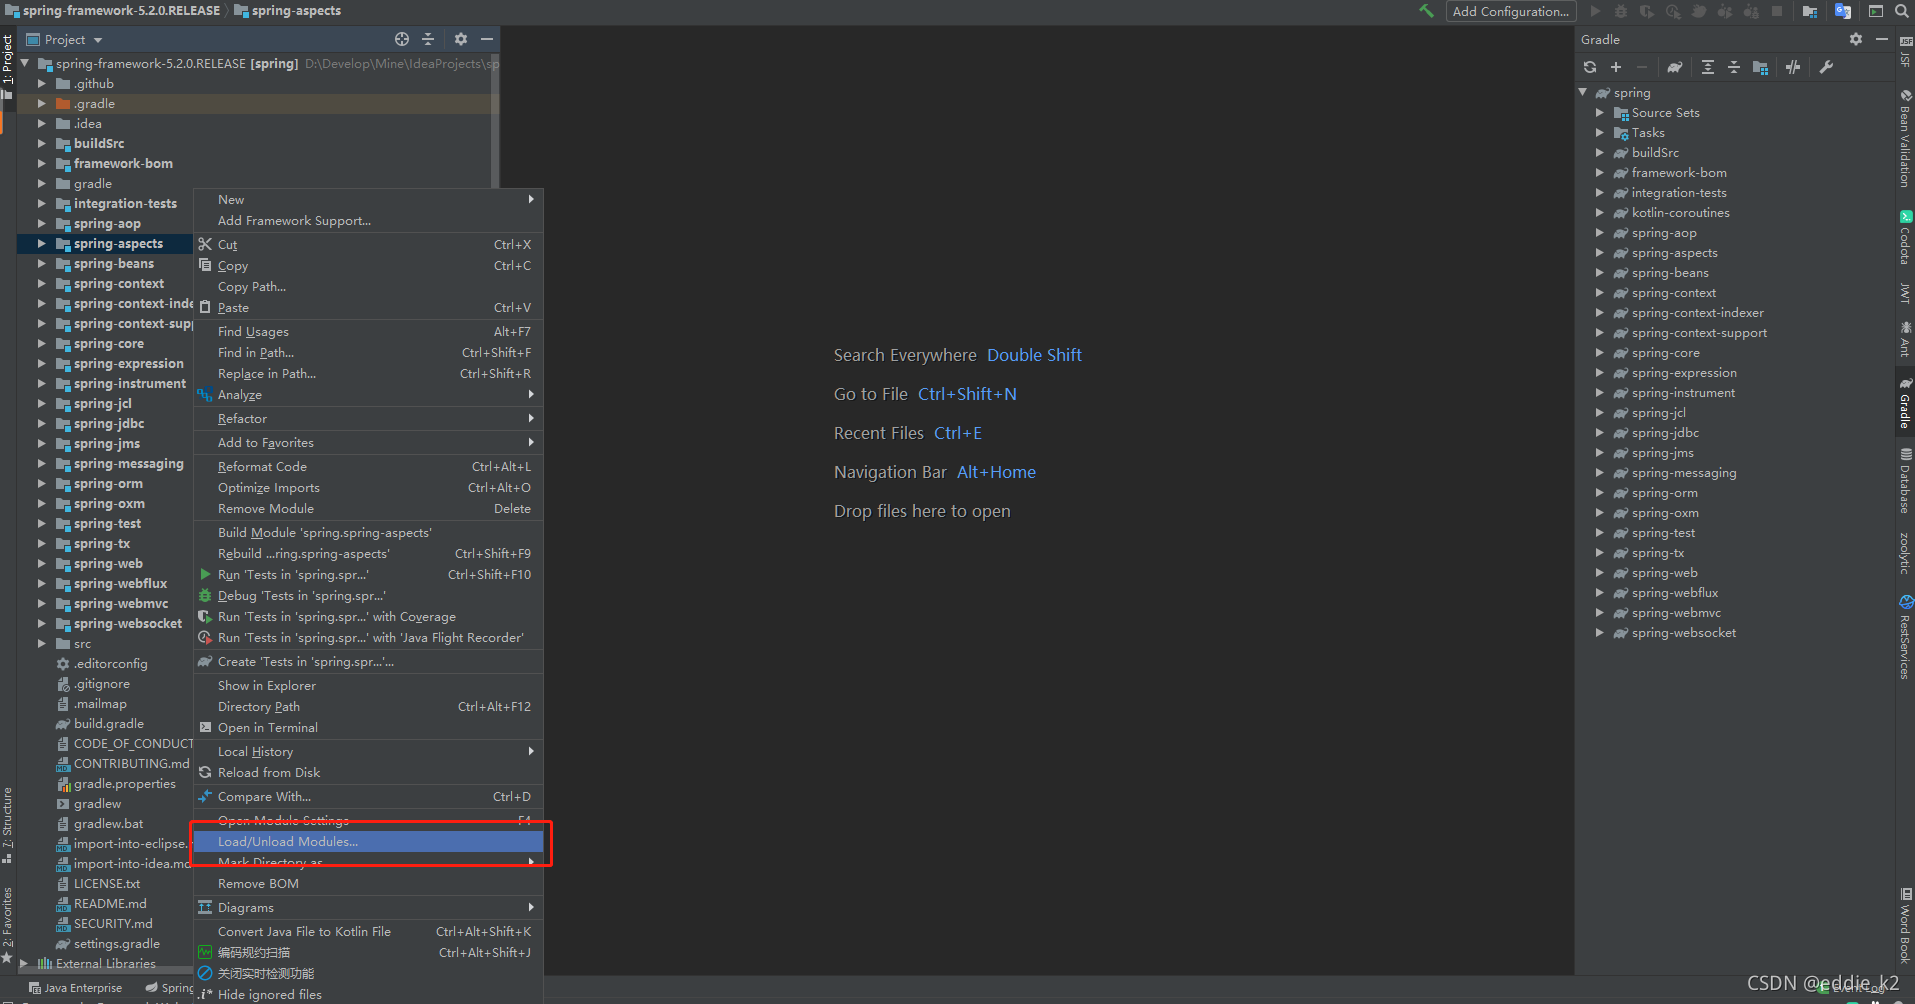Screen dimensions: 1915x1004
Task: Open the New submenu
Action: (x=368, y=199)
